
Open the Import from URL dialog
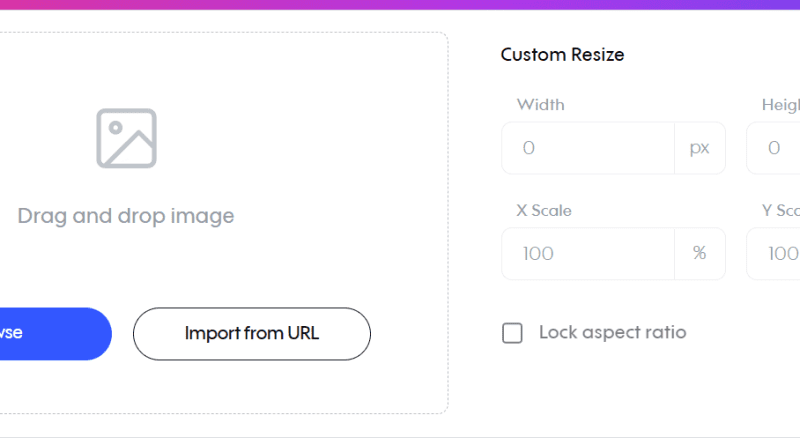click(252, 334)
